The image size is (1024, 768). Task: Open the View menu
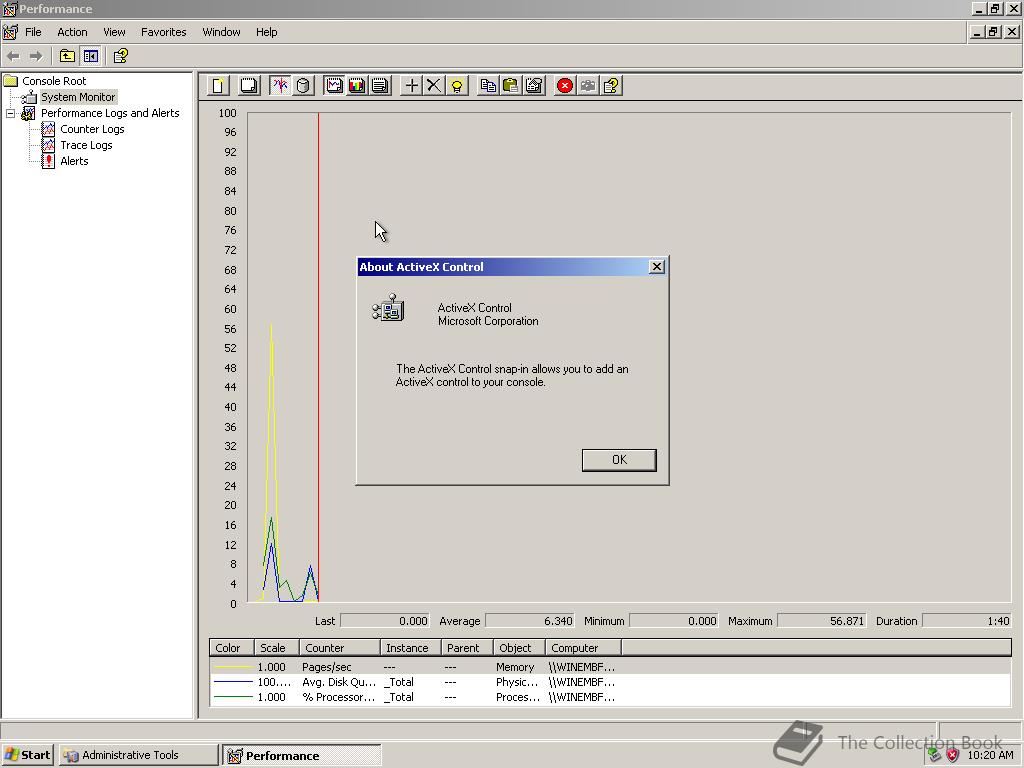(x=114, y=32)
